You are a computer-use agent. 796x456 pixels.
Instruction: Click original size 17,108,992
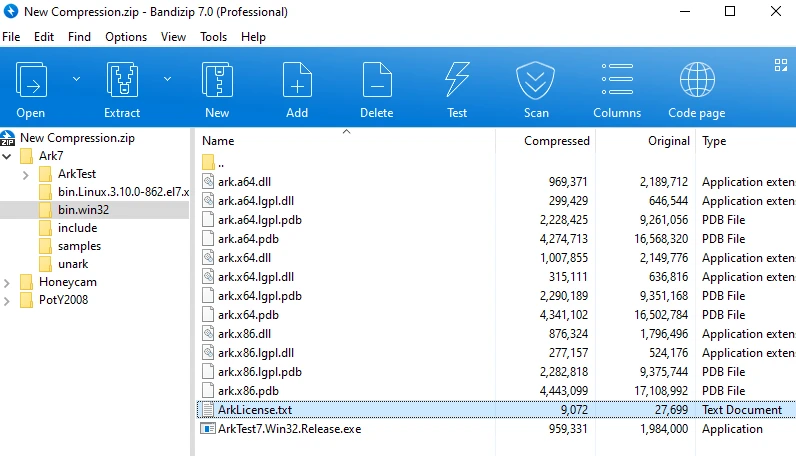(661, 390)
